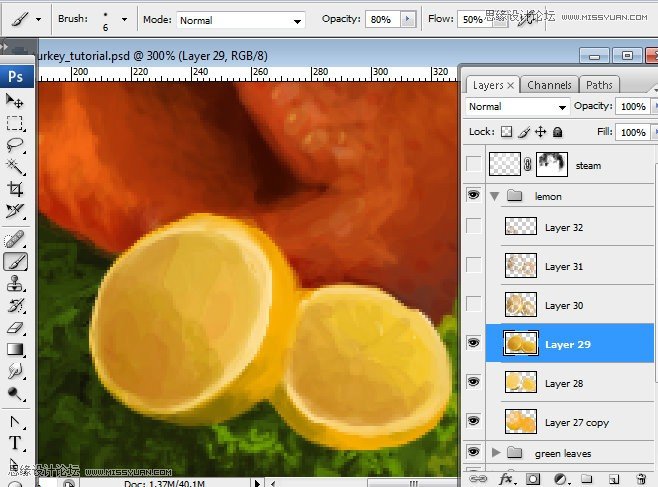658x487 pixels.
Task: Select the Clone Stamp tool
Action: click(15, 284)
